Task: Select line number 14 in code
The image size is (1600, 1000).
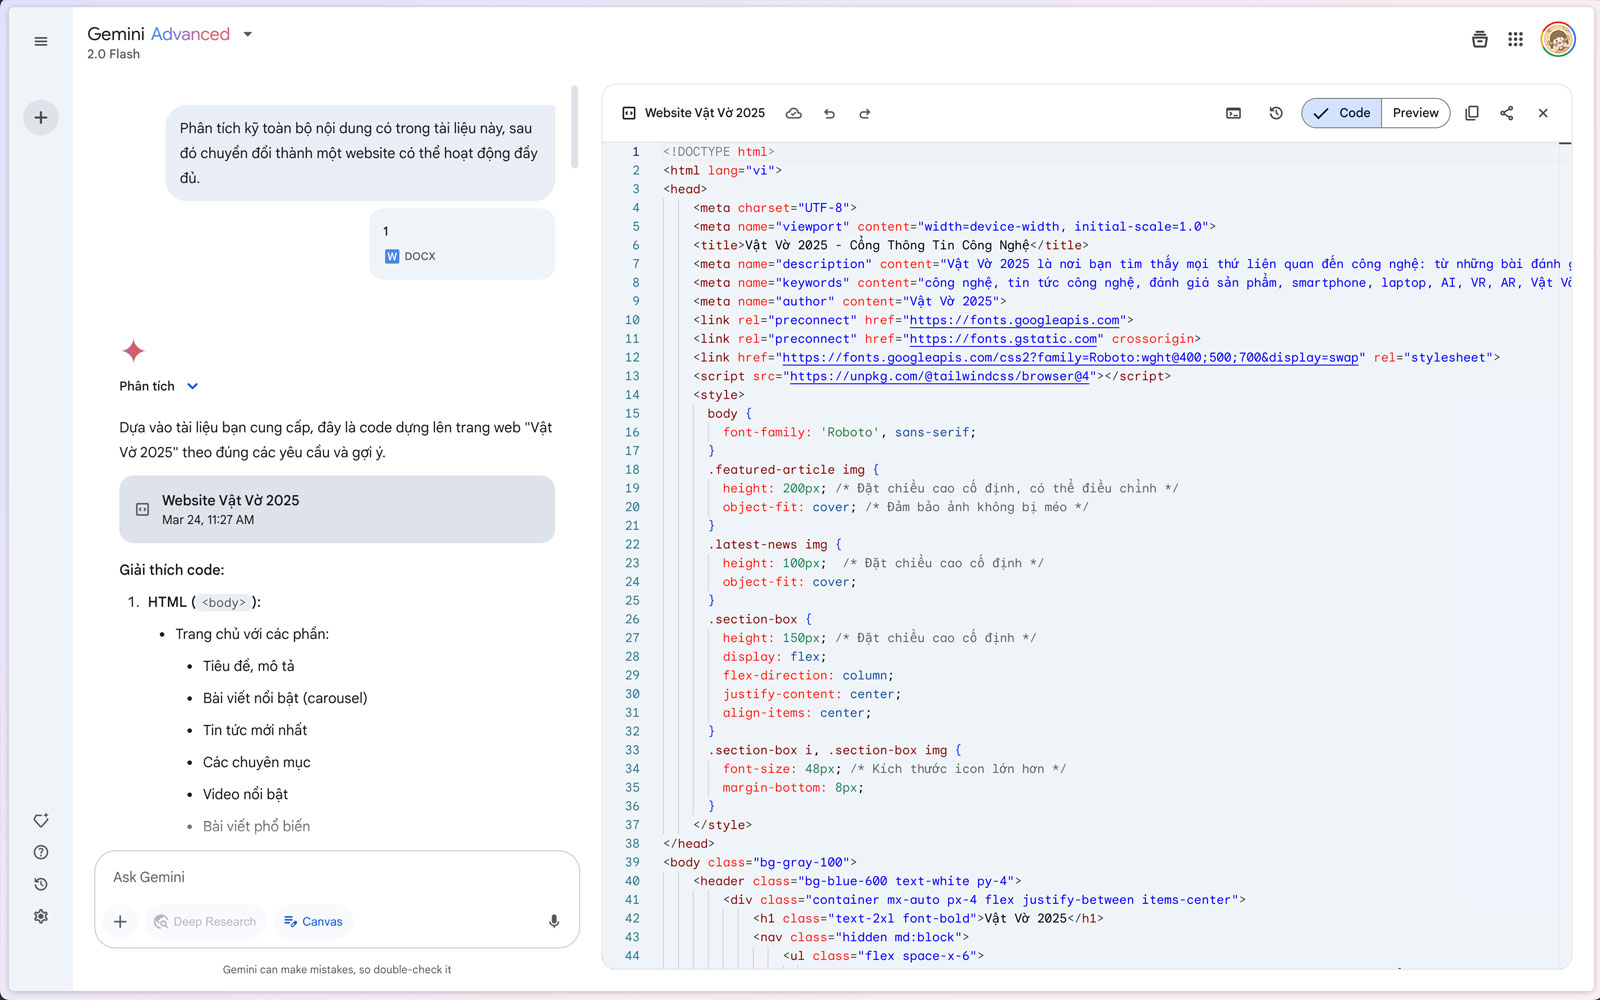Action: (x=632, y=395)
